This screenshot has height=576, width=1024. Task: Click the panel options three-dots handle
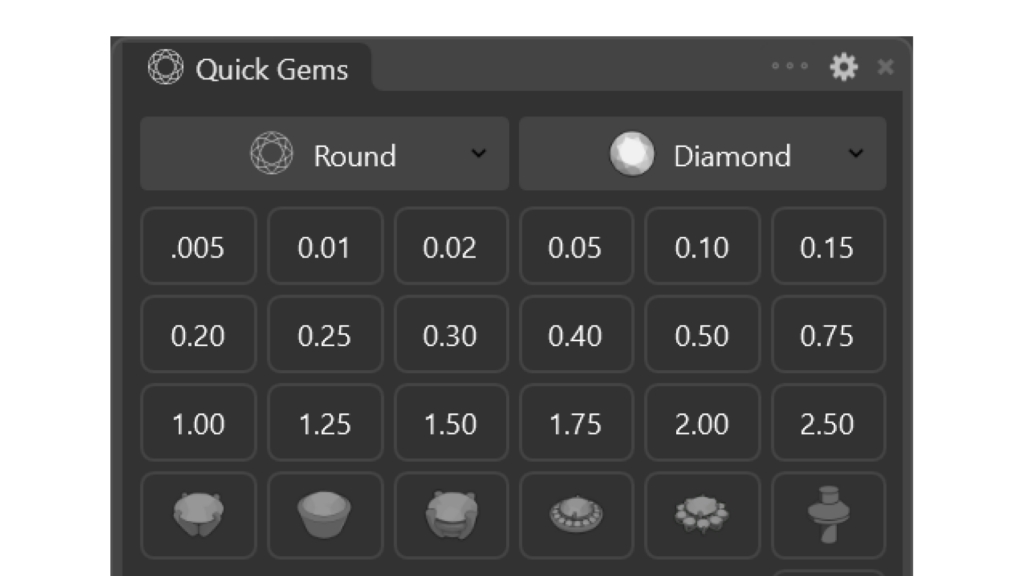pos(790,65)
